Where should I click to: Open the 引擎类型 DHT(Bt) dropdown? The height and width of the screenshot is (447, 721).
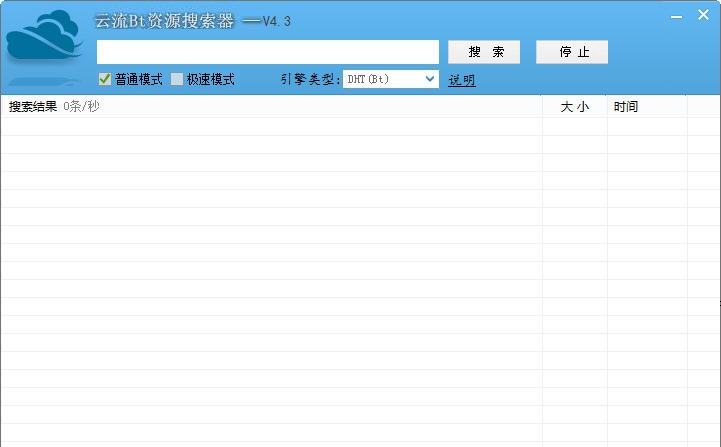391,79
